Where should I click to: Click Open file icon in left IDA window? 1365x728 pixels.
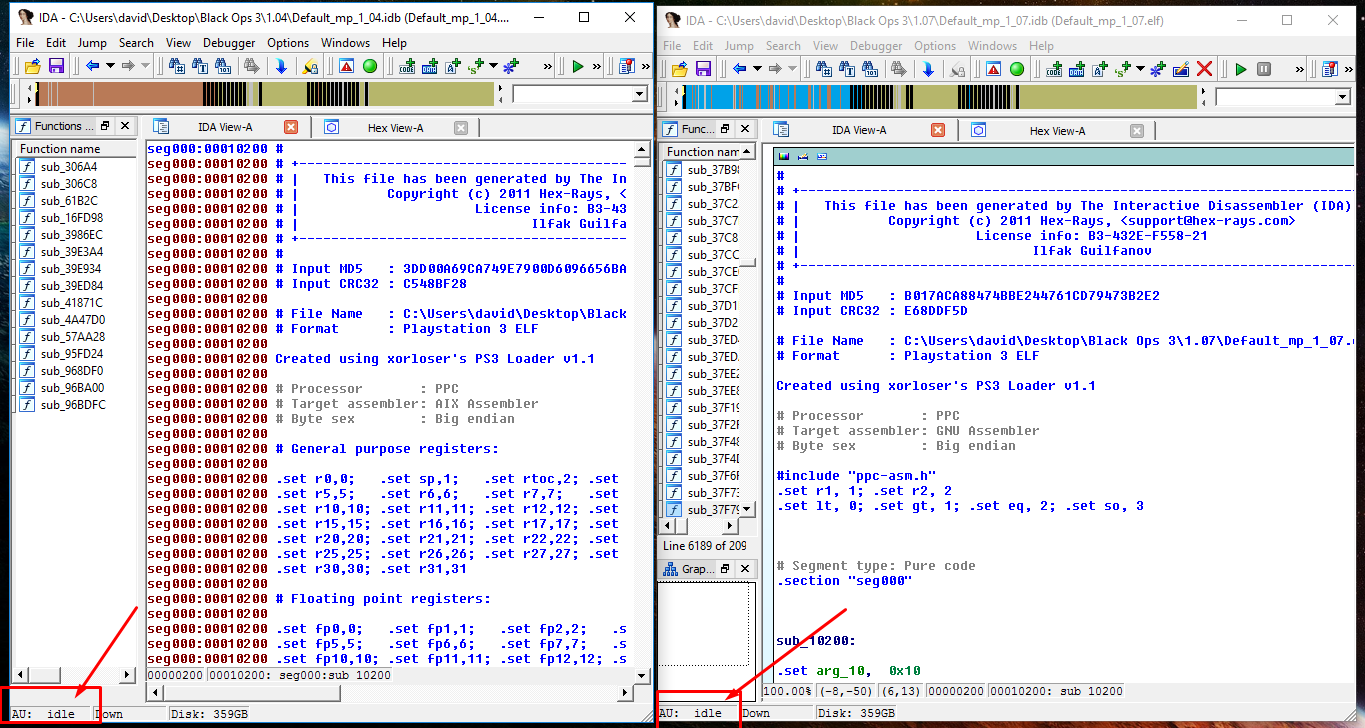tap(32, 66)
